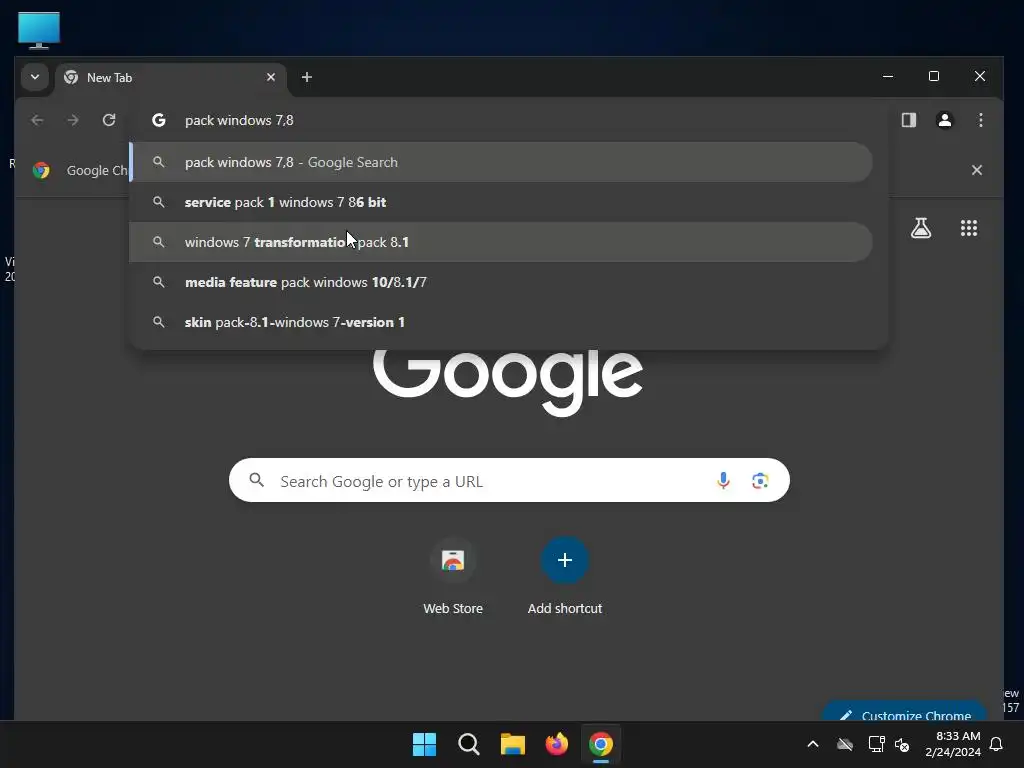Dismiss the Google Chrome info bar
The width and height of the screenshot is (1024, 768).
click(x=976, y=170)
